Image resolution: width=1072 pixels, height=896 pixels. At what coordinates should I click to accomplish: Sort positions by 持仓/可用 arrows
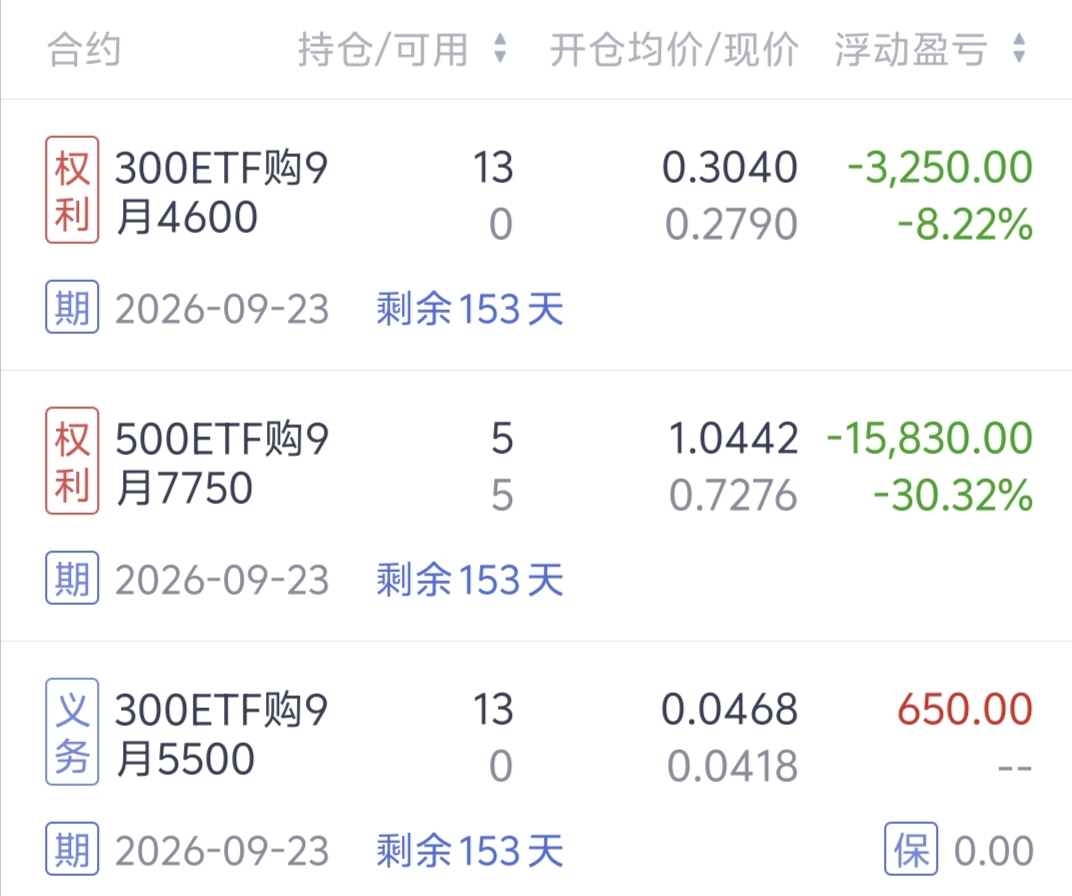coord(500,49)
